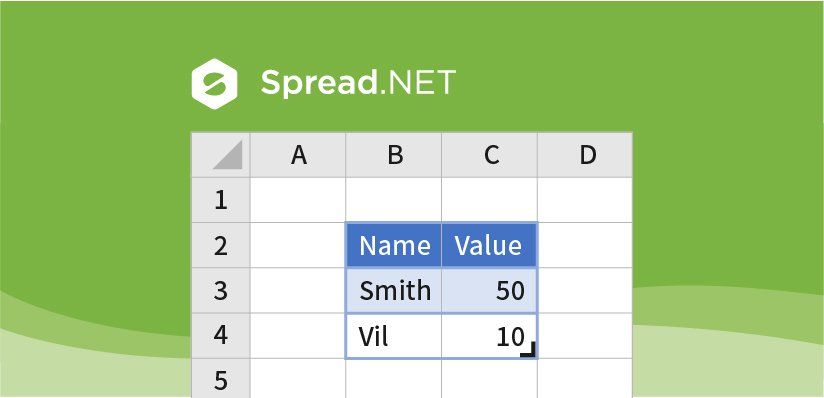
Task: Select row 2 header
Action: click(x=221, y=245)
